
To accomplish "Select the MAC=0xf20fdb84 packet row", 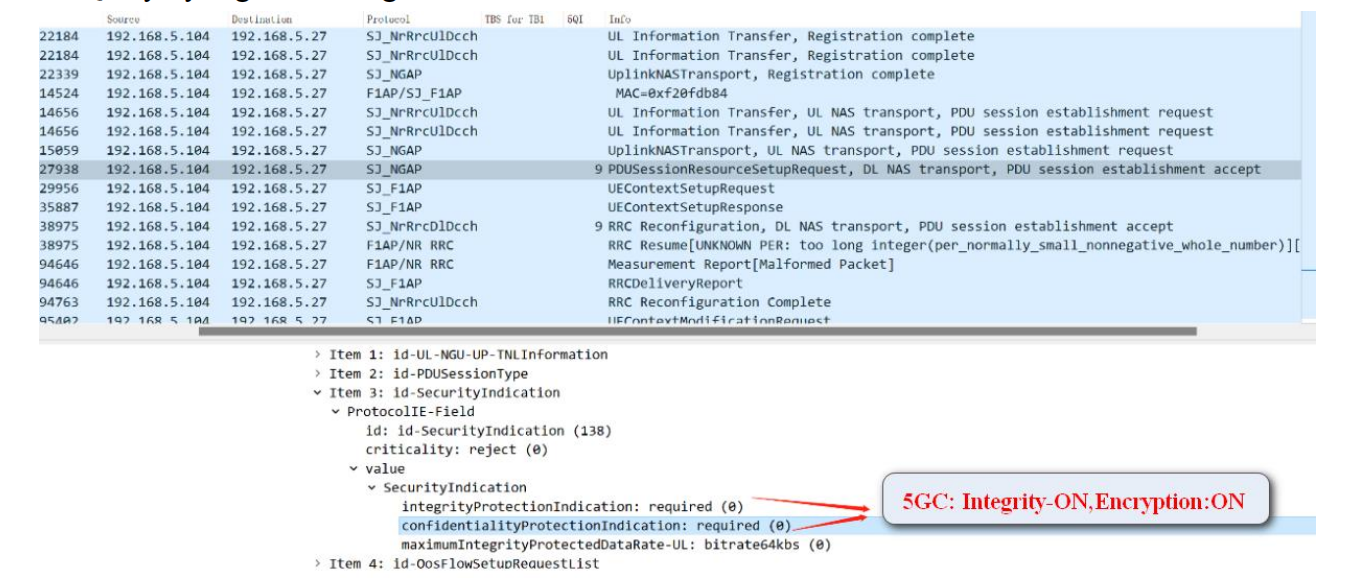I will [672, 93].
